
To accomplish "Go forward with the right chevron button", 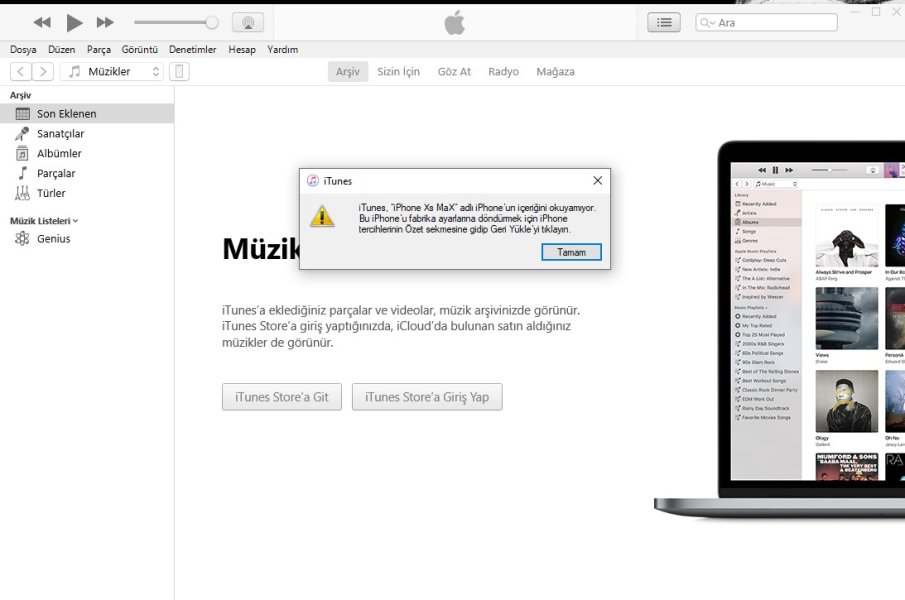I will click(43, 71).
